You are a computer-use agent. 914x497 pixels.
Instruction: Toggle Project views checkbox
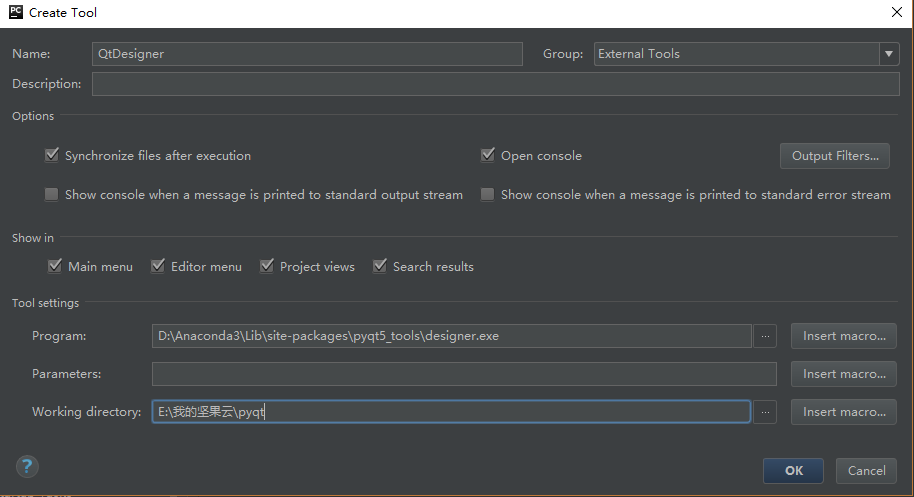click(267, 267)
